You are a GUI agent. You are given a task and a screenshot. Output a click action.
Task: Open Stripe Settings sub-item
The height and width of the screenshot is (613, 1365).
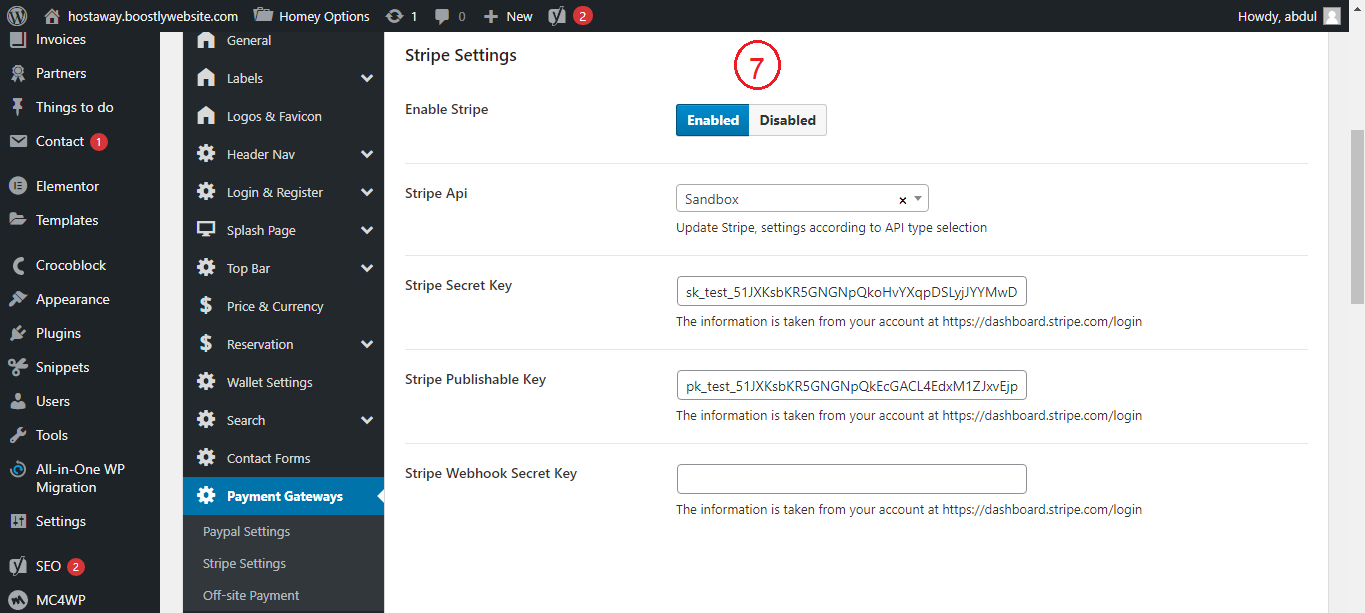[x=244, y=563]
